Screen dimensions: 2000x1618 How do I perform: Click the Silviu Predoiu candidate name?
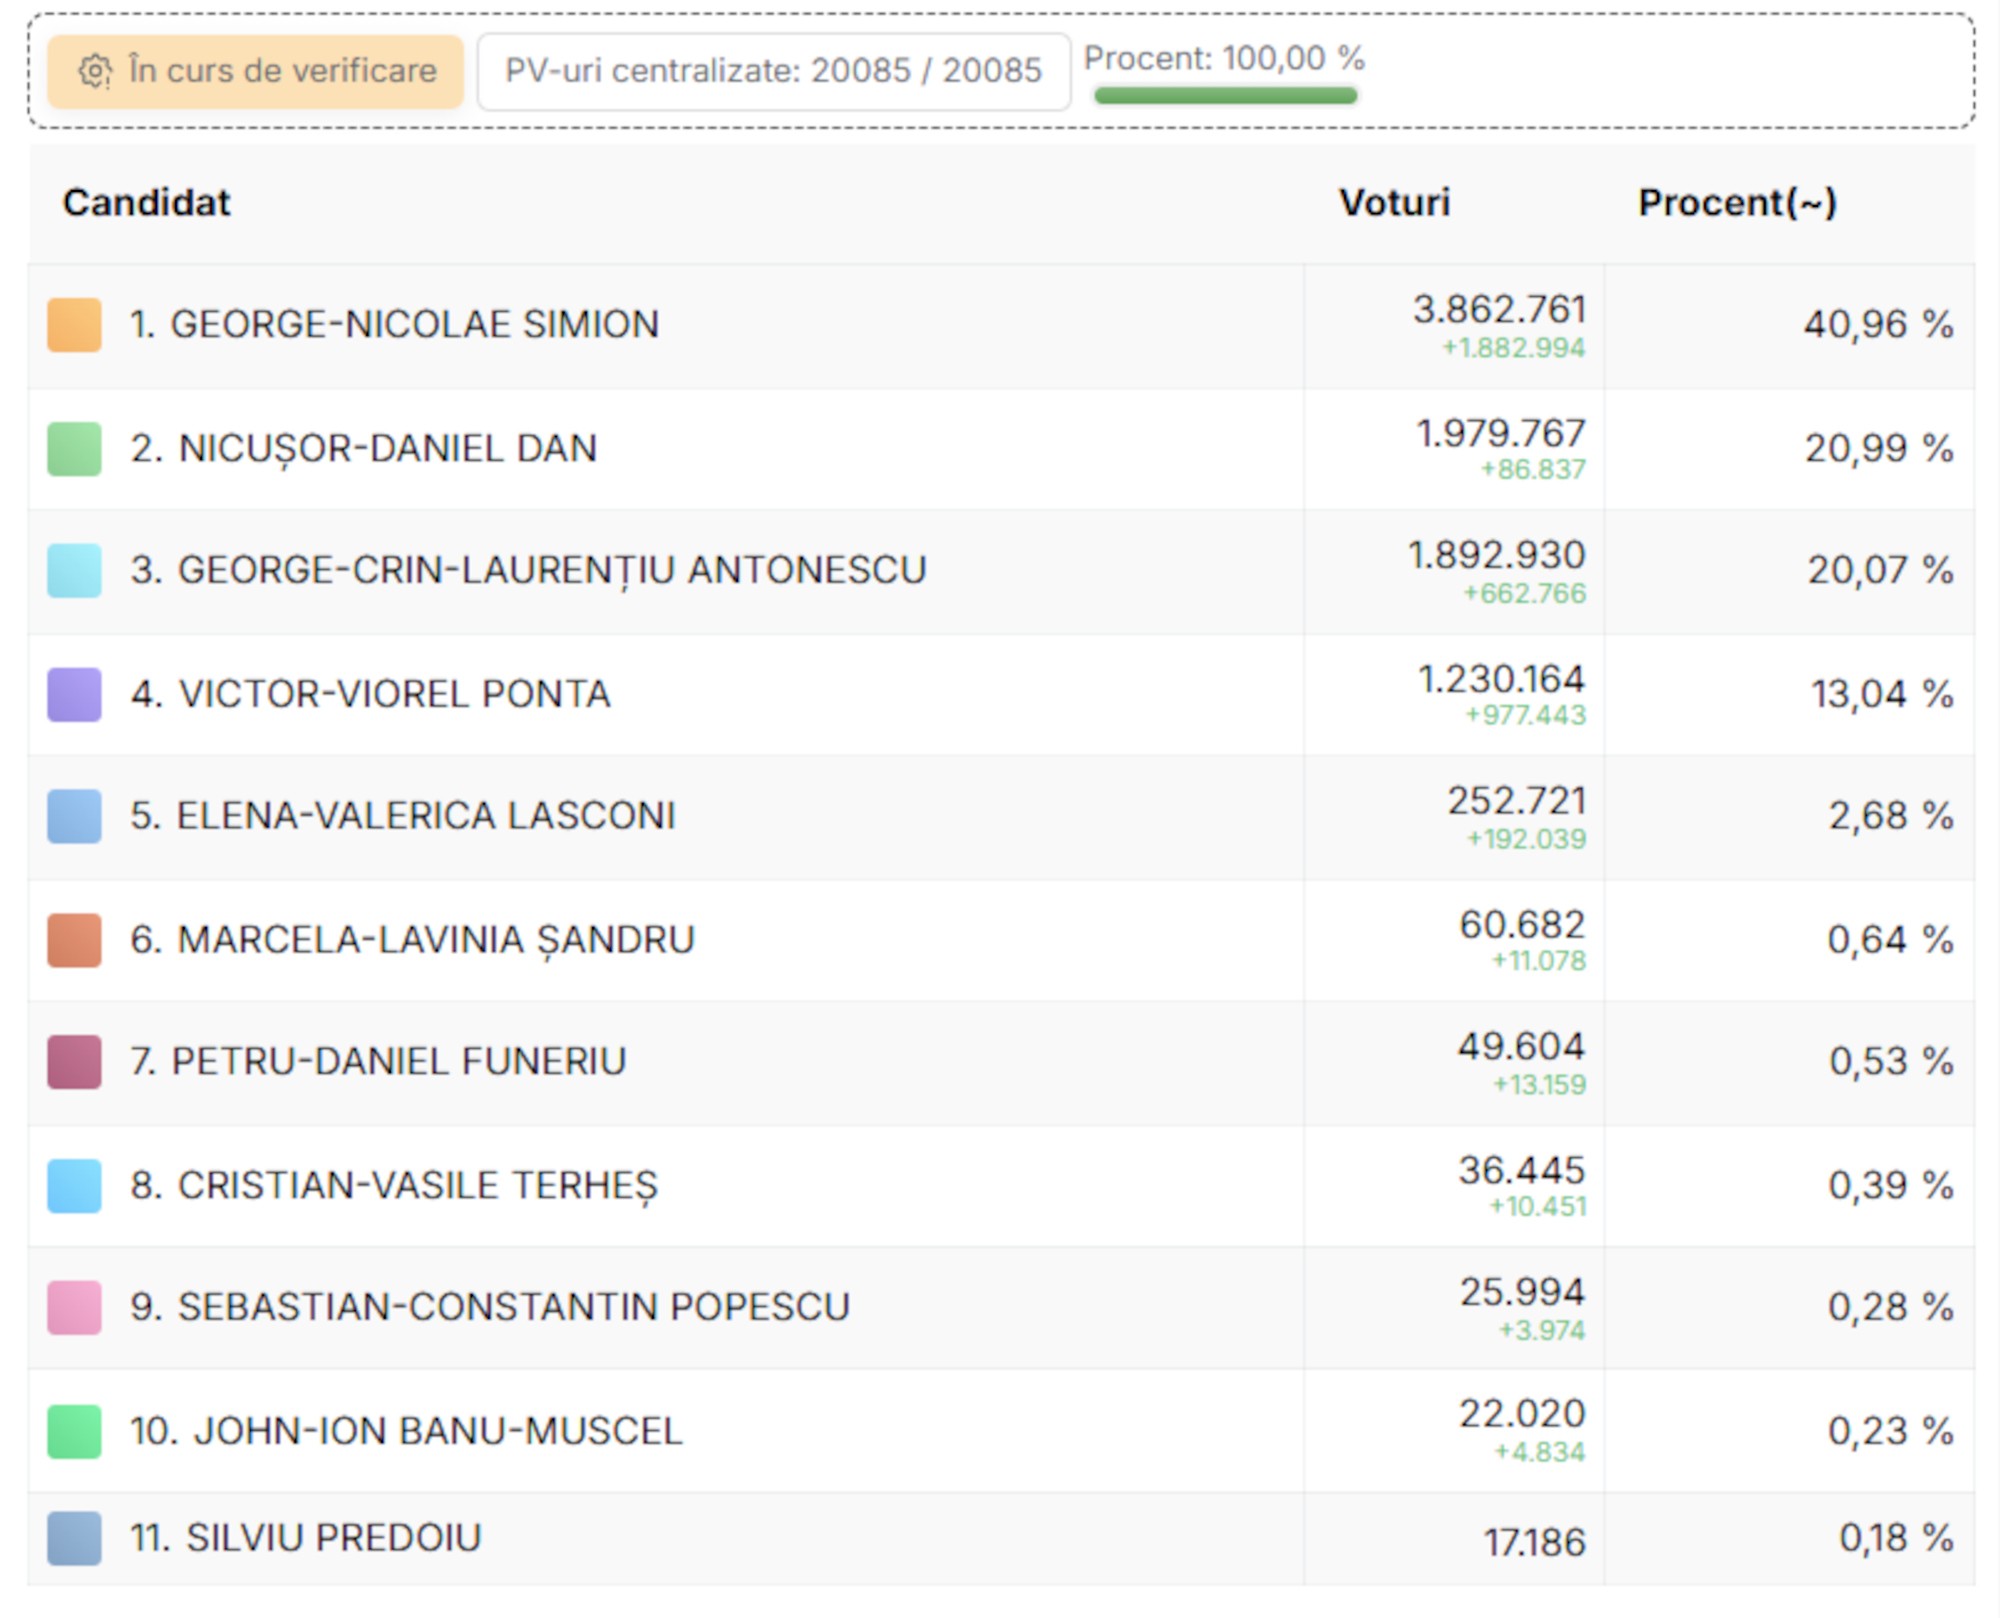click(333, 1538)
